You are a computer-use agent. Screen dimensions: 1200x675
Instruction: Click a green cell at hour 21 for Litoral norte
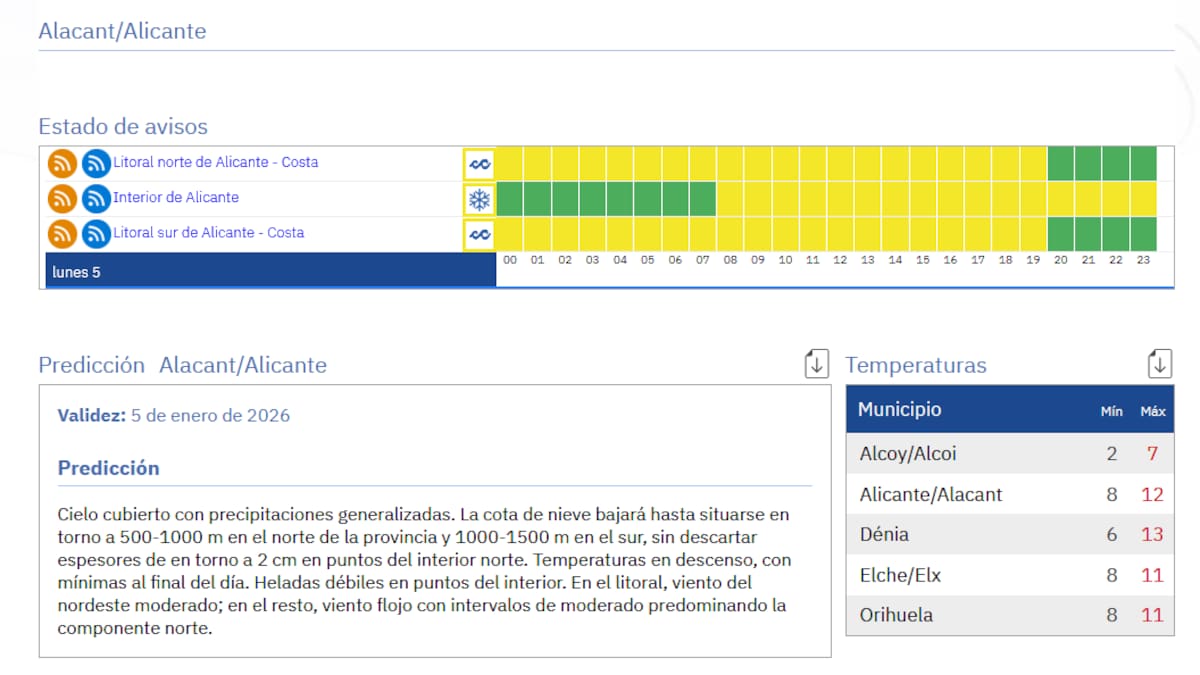pos(1088,163)
